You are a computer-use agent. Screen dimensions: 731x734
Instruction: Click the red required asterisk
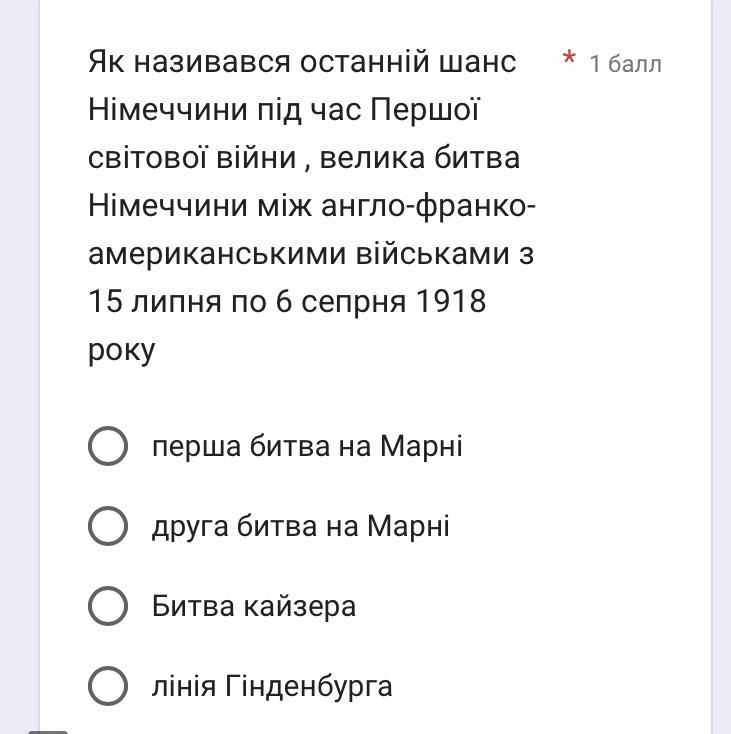569,60
